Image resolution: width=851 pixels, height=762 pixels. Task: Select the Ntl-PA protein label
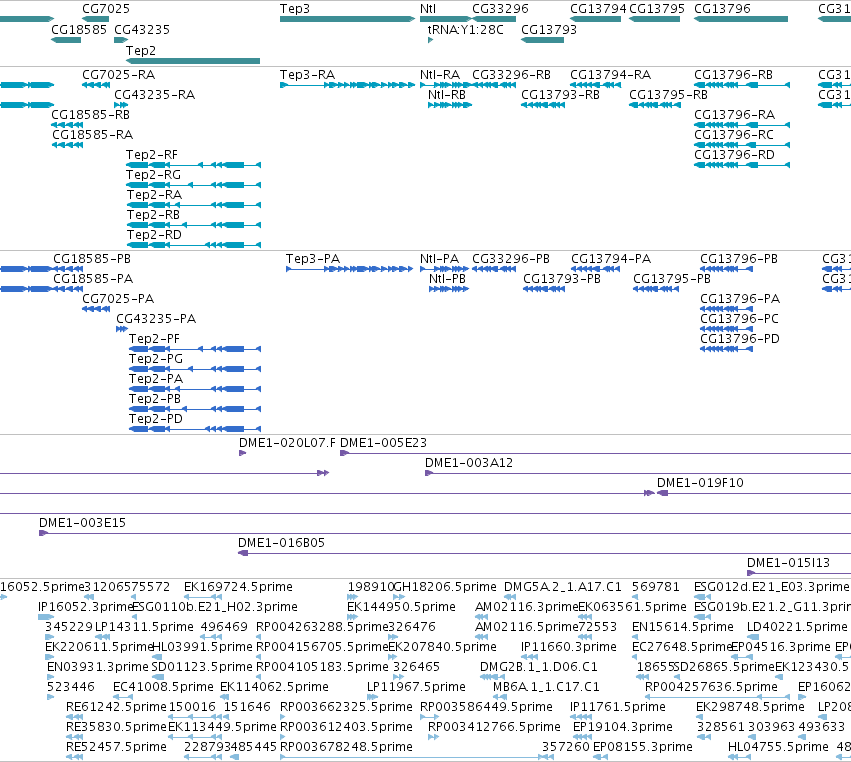point(439,258)
